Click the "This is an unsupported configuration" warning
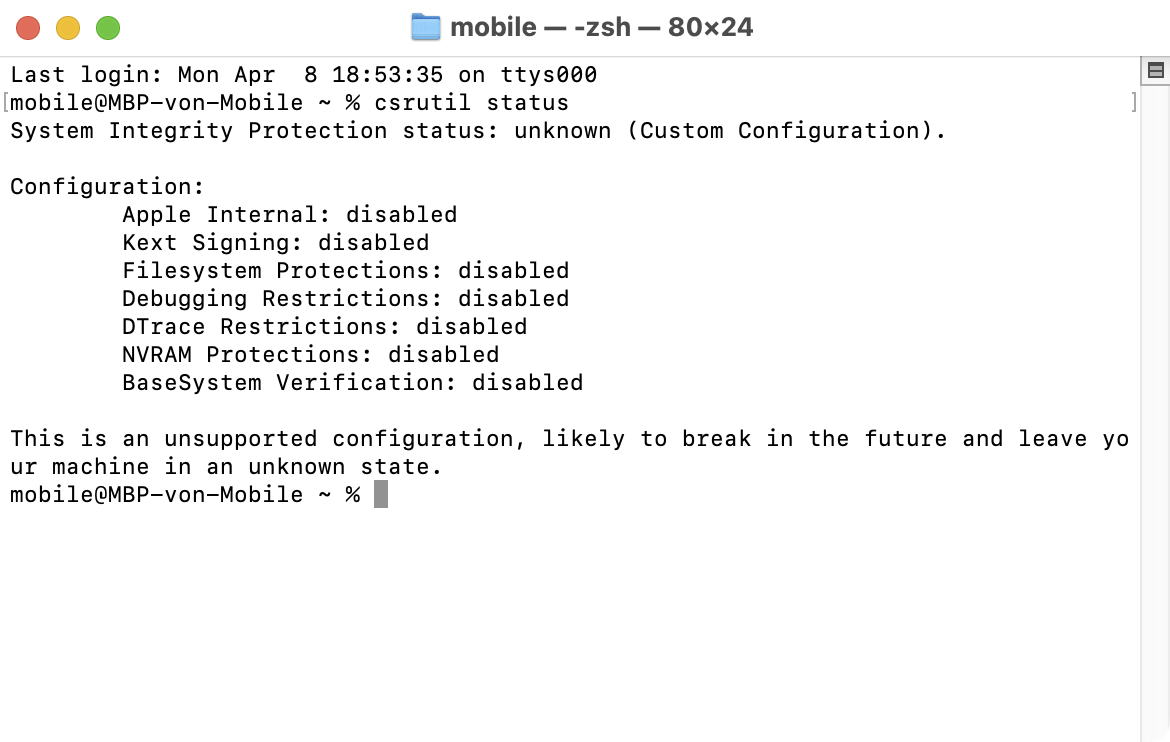This screenshot has height=742, width=1170. 569,439
